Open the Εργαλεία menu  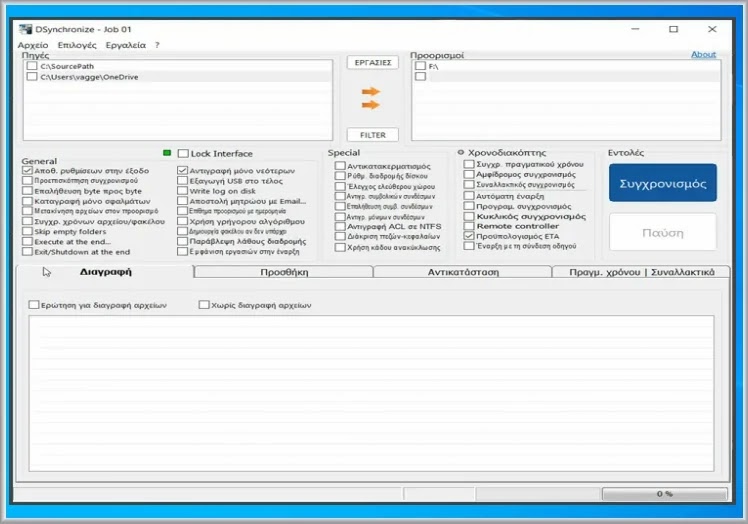[126, 45]
